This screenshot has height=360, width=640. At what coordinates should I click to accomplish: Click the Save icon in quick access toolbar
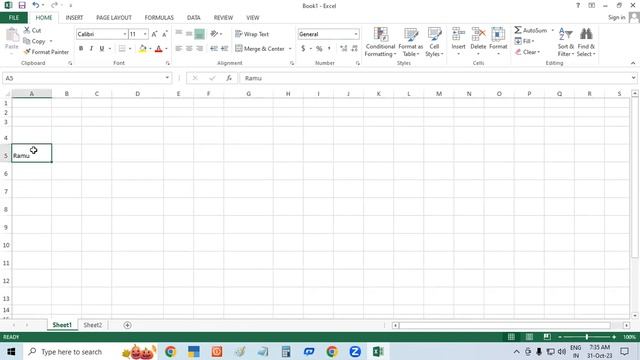pyautogui.click(x=22, y=5)
